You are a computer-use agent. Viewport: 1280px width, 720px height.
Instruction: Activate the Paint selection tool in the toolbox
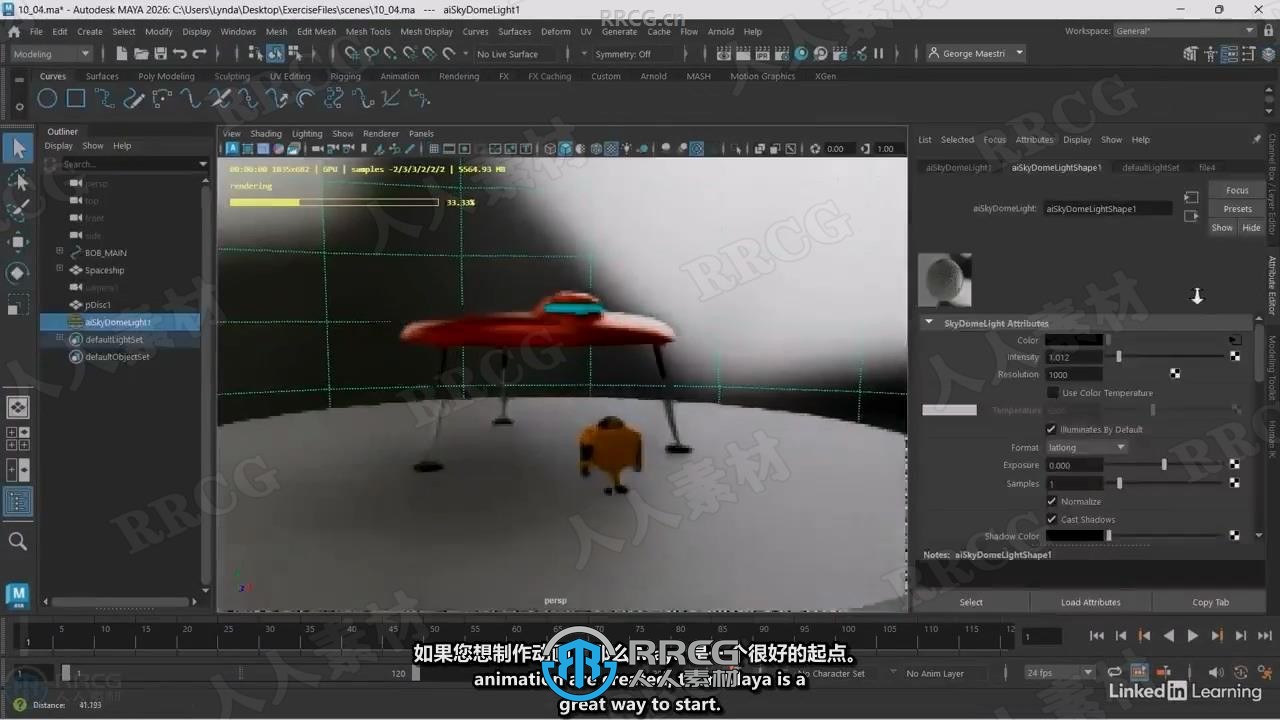[18, 210]
